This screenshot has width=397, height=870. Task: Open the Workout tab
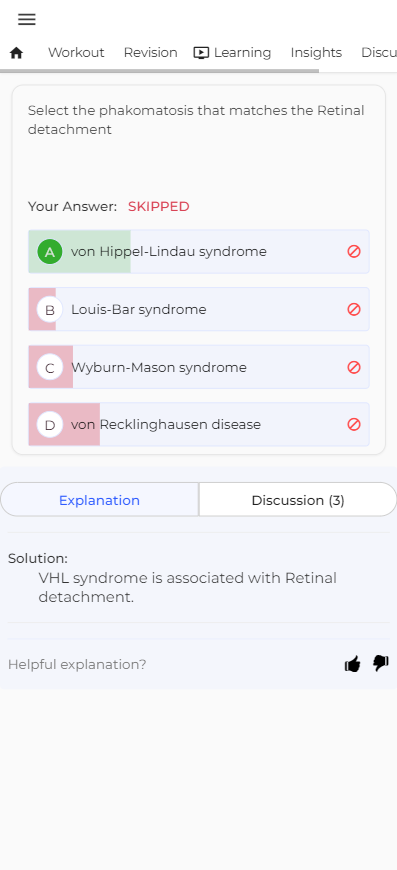coord(76,53)
